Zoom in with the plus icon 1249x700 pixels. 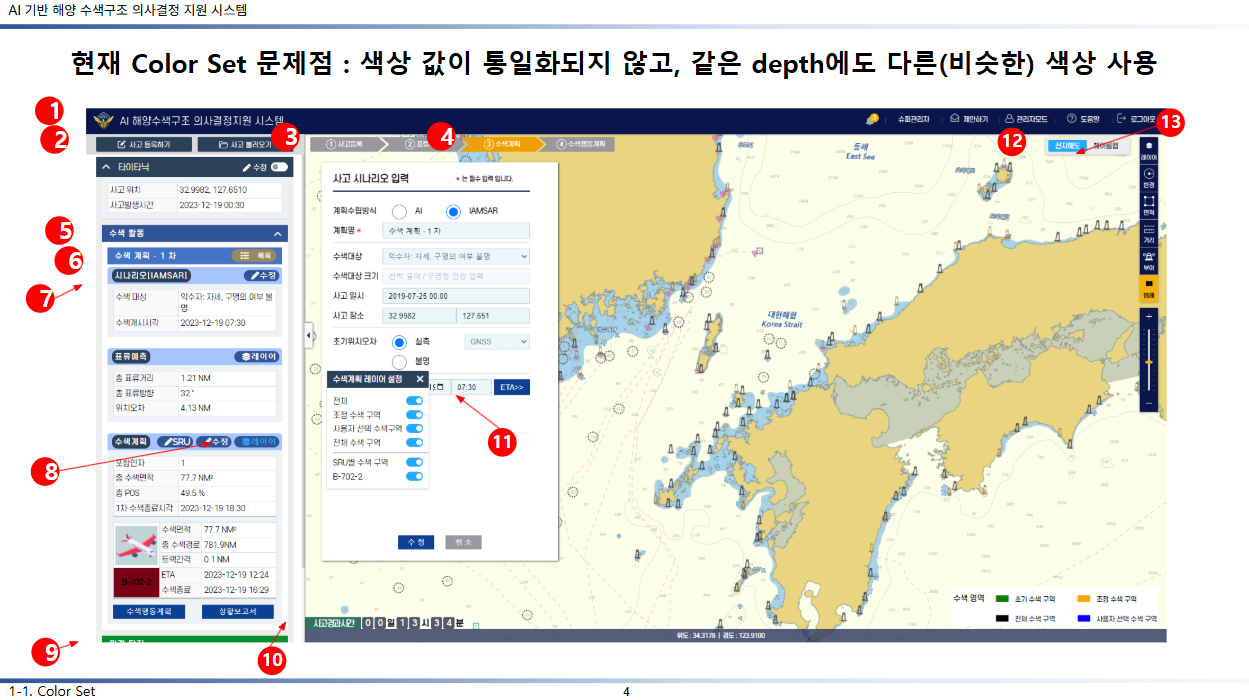coord(1149,317)
